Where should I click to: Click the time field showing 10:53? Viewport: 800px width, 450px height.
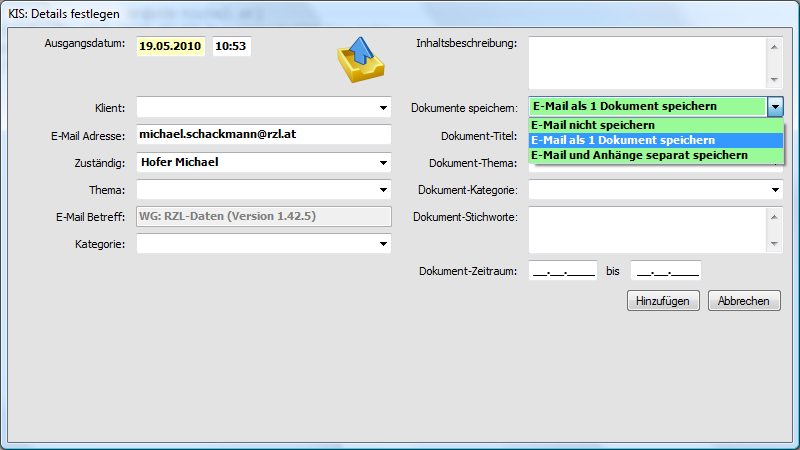[x=231, y=46]
